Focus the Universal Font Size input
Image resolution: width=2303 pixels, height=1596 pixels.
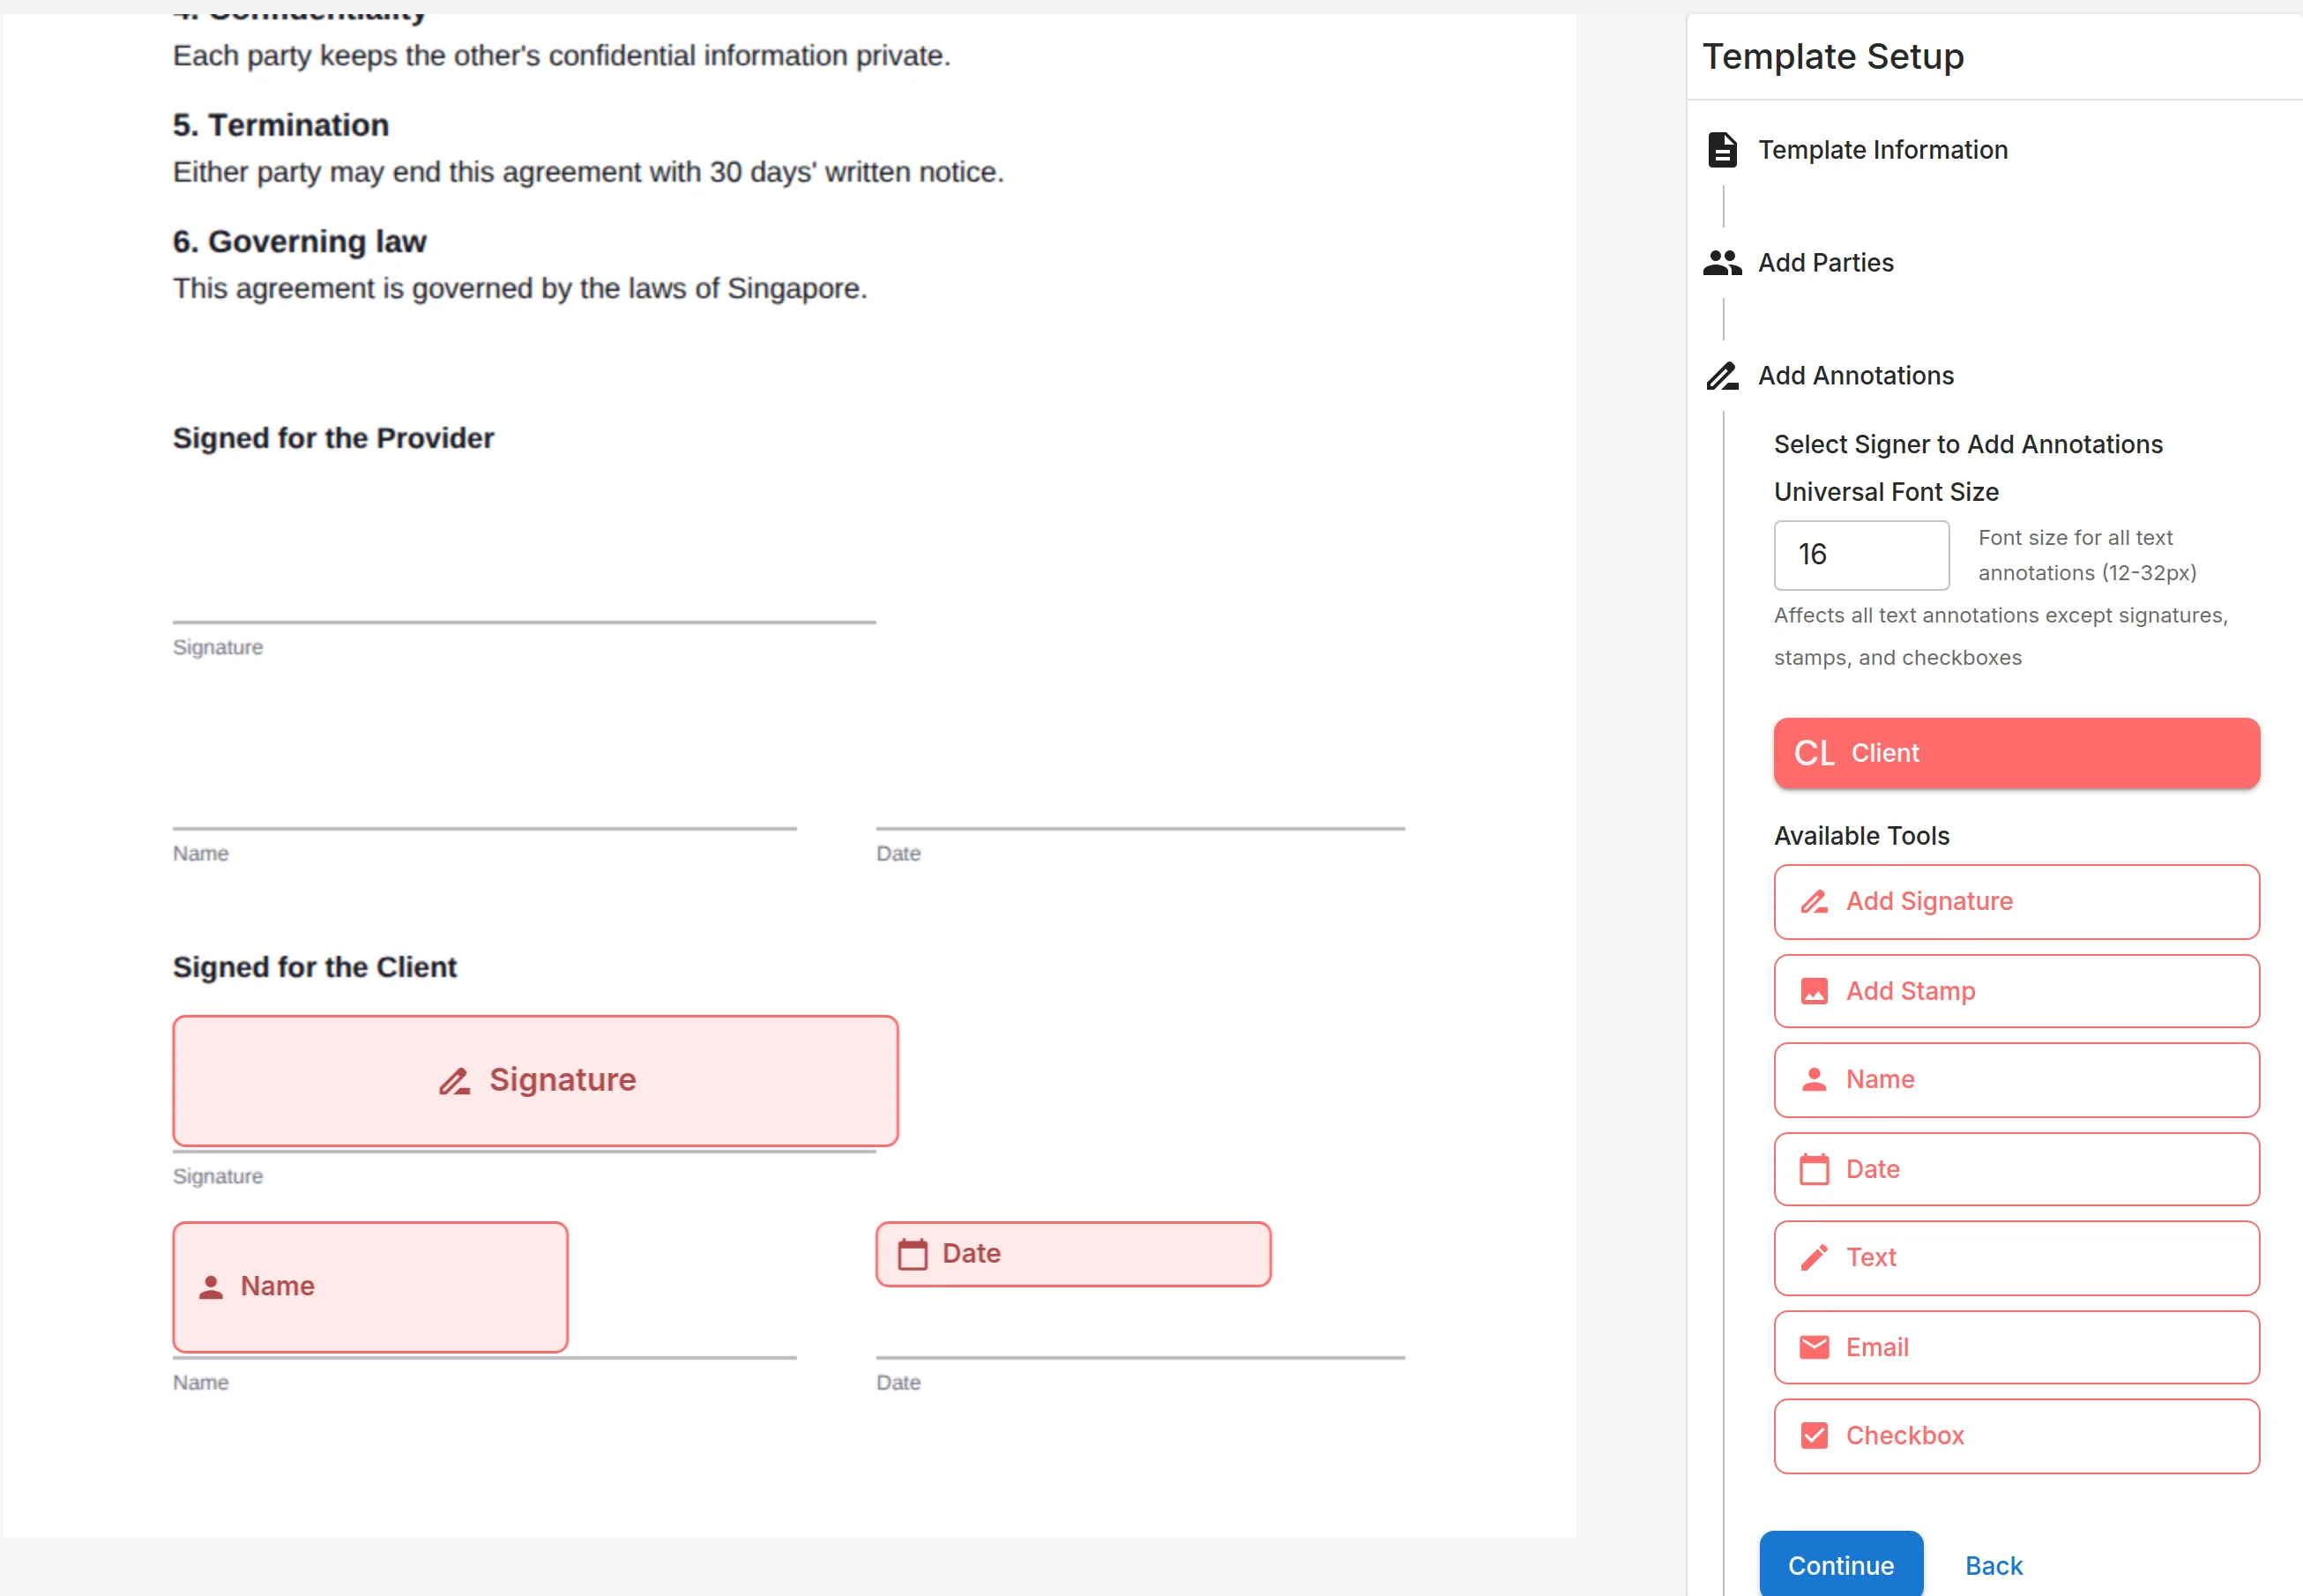1861,555
